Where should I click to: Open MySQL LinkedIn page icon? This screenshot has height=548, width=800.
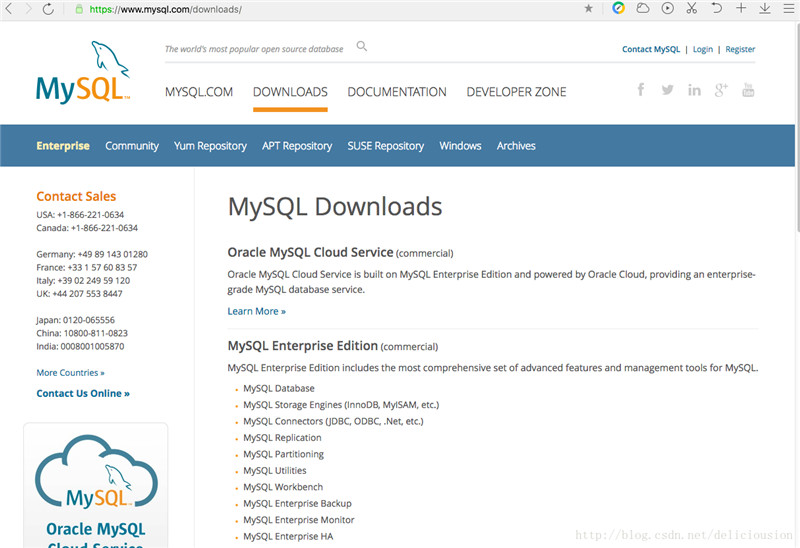[x=694, y=90]
